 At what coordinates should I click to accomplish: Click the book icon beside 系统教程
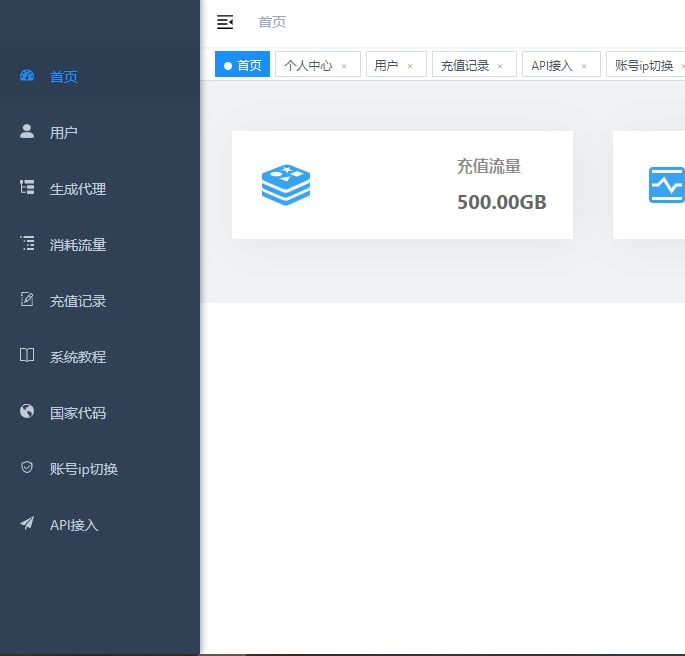point(27,356)
